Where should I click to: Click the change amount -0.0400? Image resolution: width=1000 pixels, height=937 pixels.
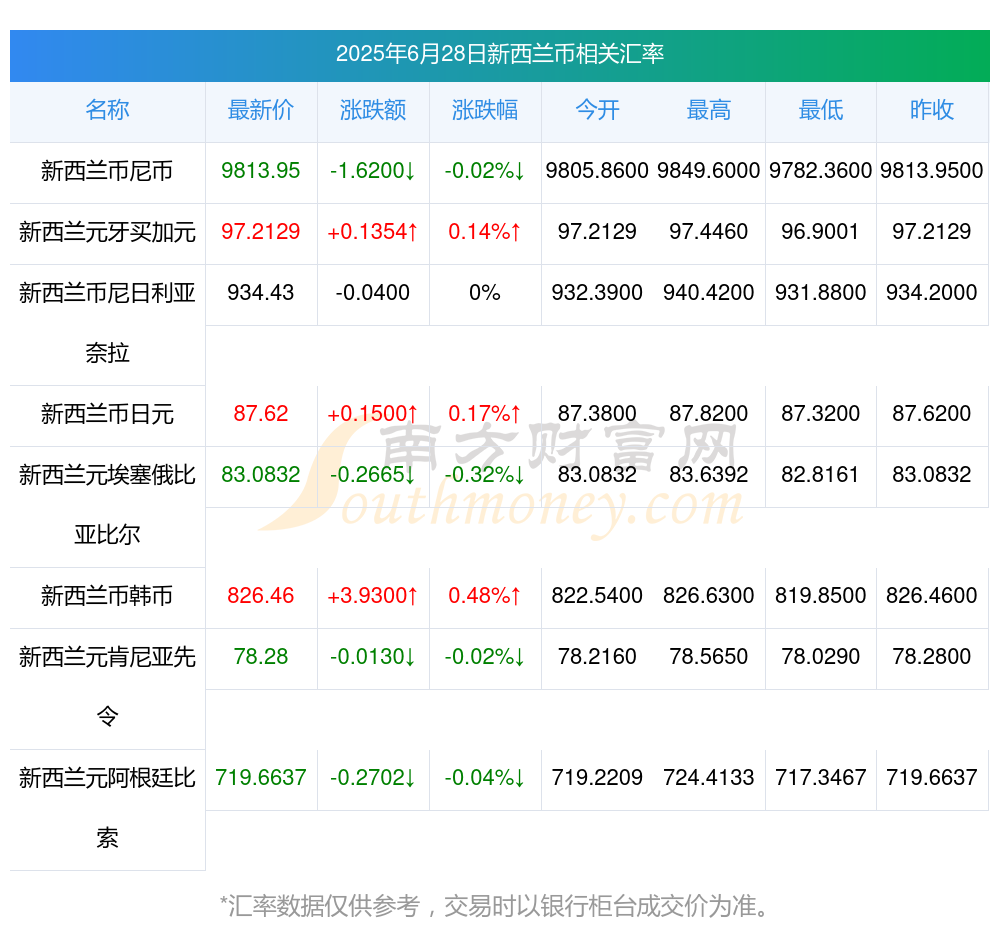(x=373, y=293)
